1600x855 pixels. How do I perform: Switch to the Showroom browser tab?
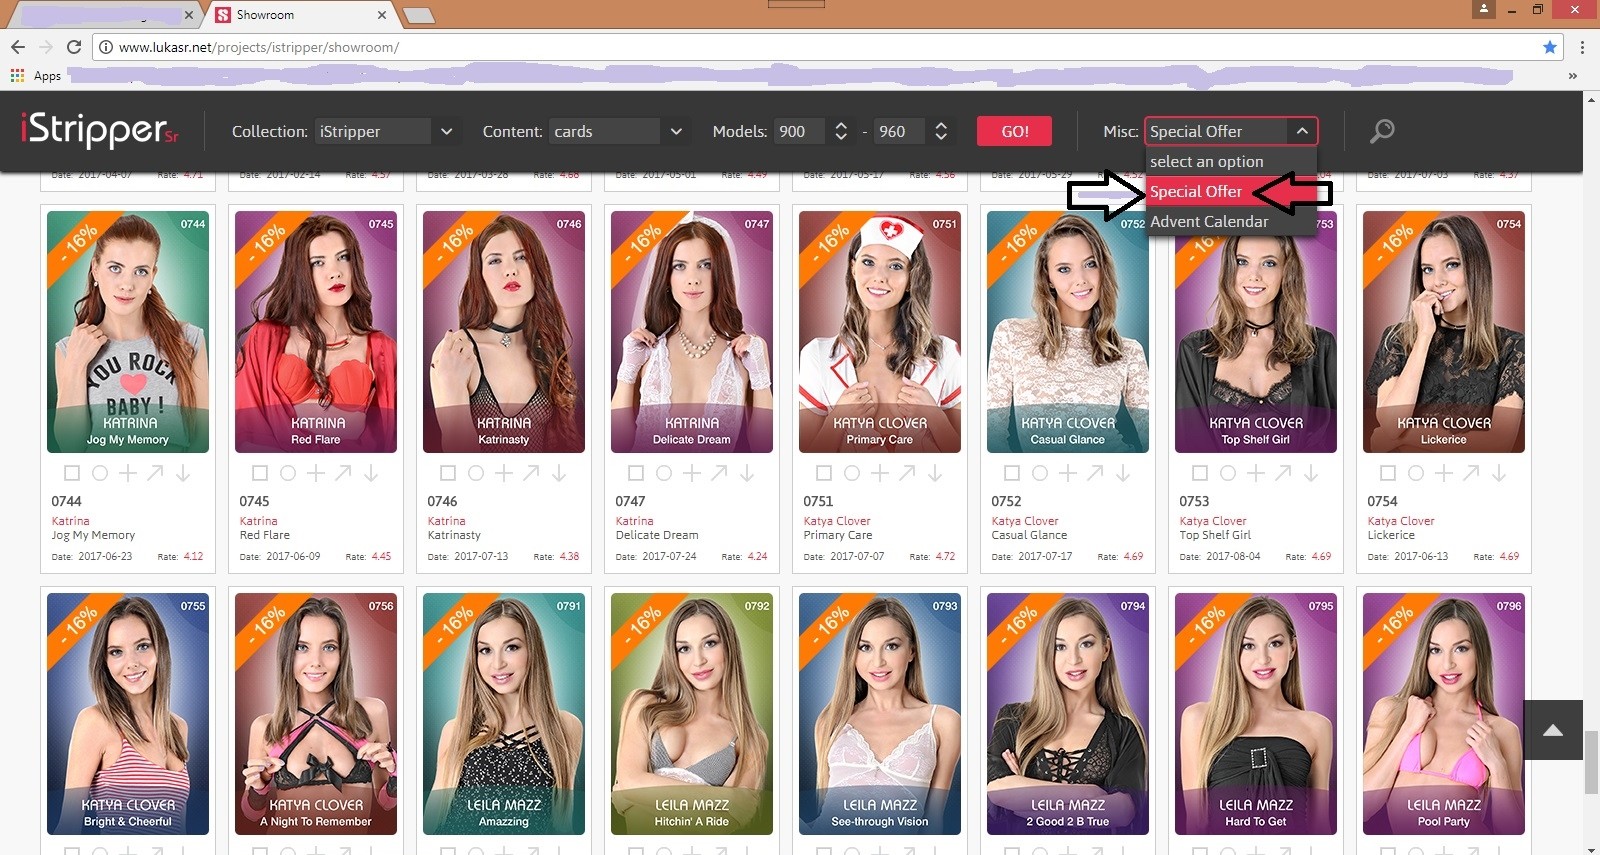click(x=300, y=15)
